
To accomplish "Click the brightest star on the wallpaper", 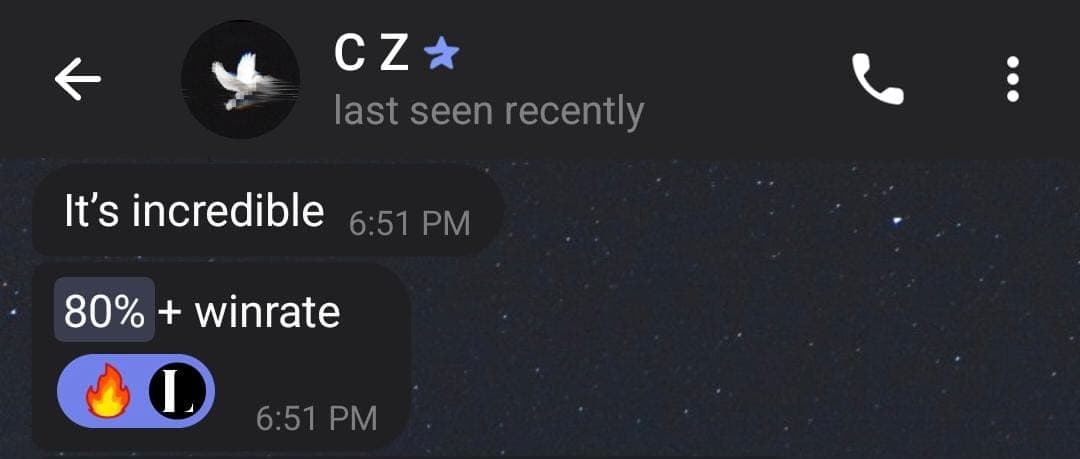I will pyautogui.click(x=897, y=221).
